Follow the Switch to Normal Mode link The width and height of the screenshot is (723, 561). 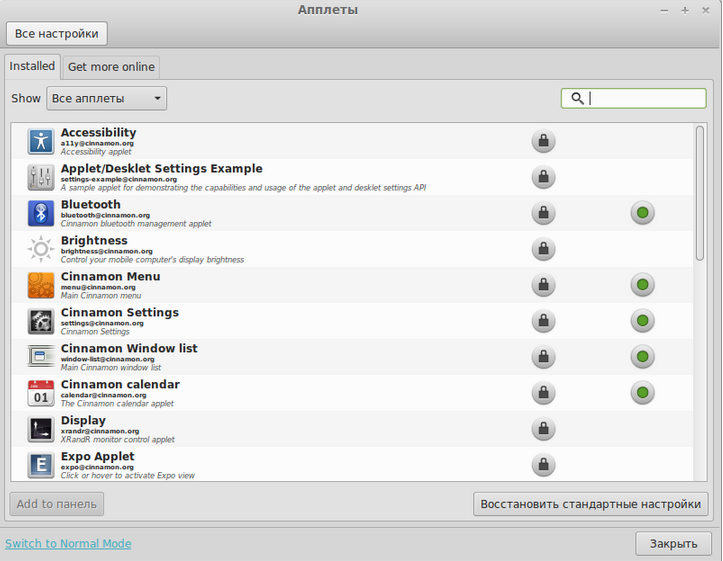(x=68, y=543)
